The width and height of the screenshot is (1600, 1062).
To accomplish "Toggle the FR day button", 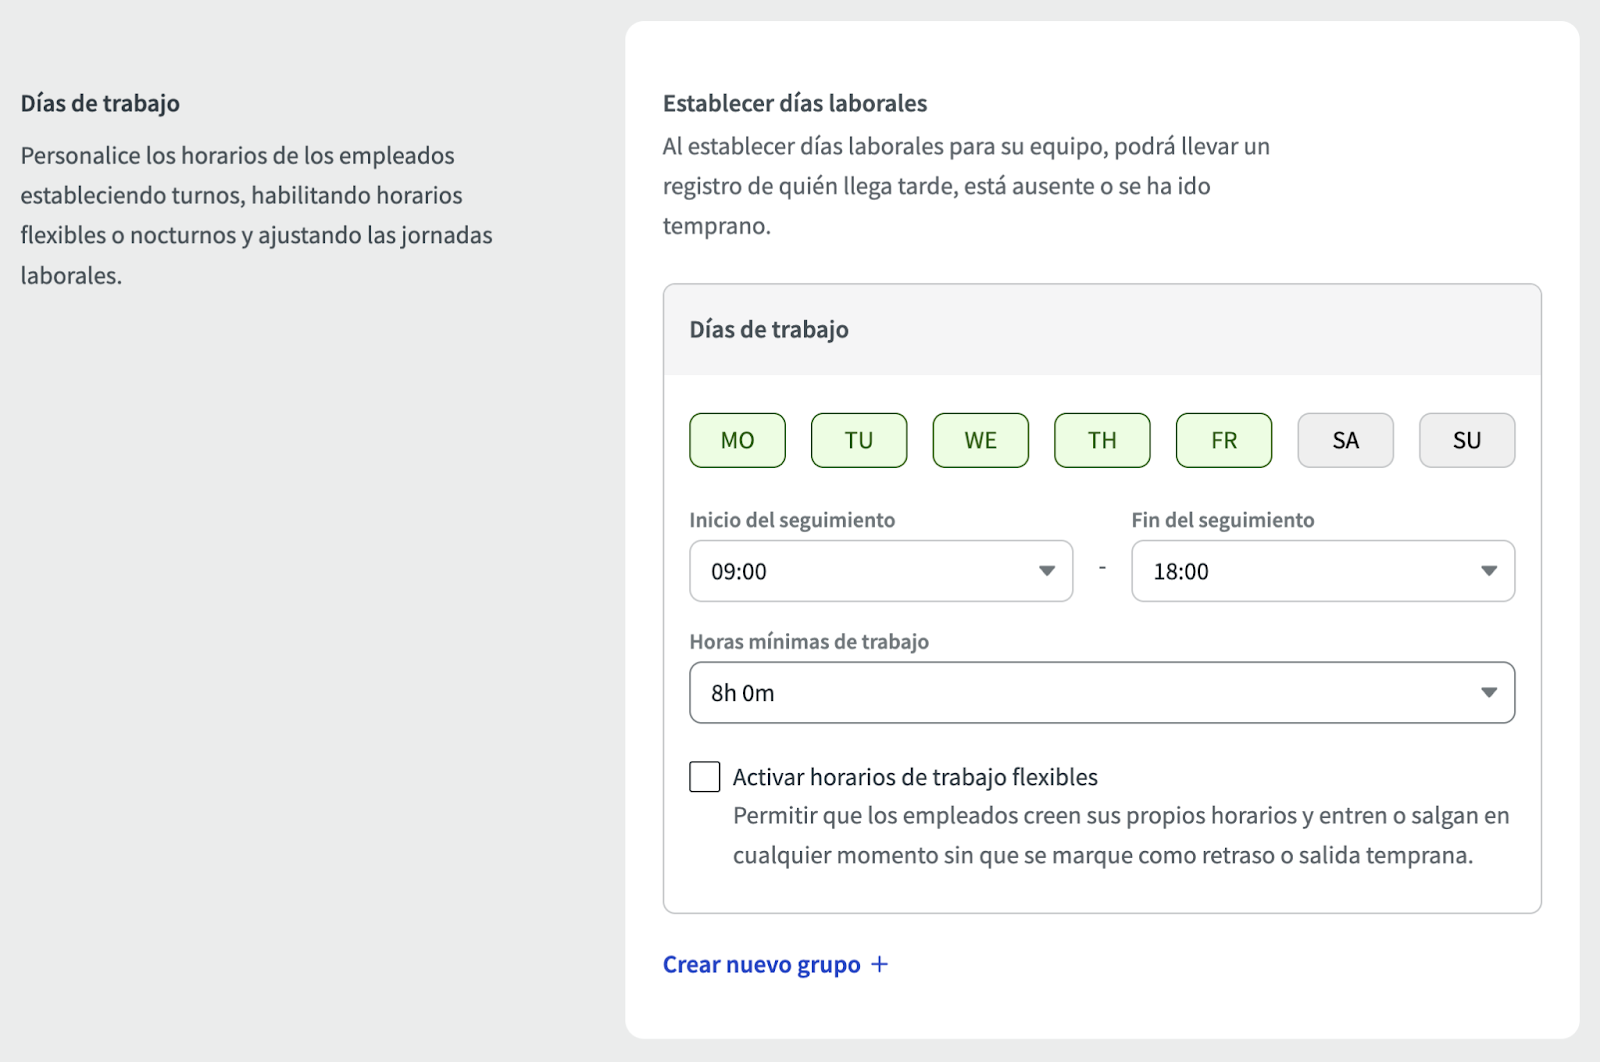I will (x=1224, y=440).
